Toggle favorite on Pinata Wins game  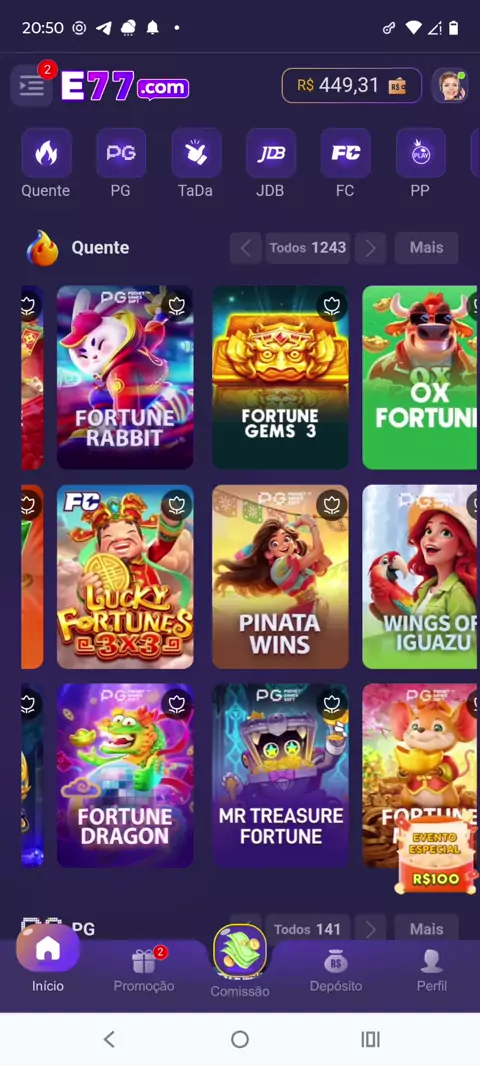(x=332, y=504)
